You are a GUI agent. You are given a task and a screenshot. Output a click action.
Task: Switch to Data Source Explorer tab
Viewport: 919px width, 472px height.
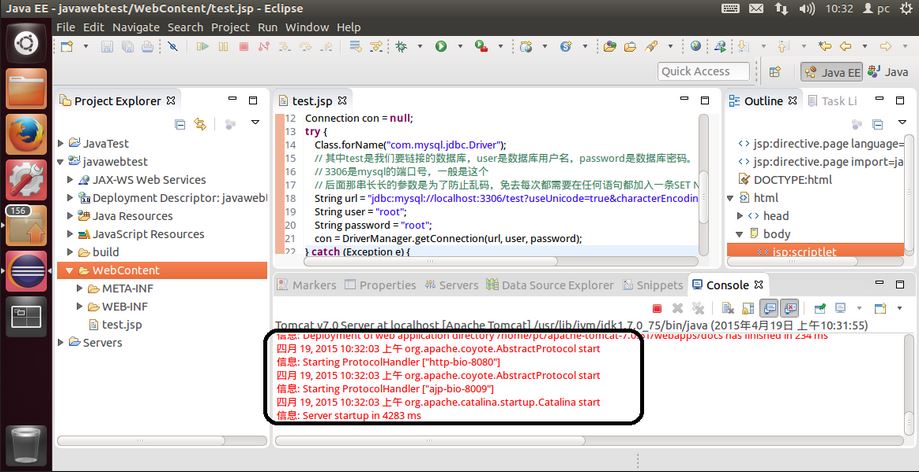coord(550,285)
